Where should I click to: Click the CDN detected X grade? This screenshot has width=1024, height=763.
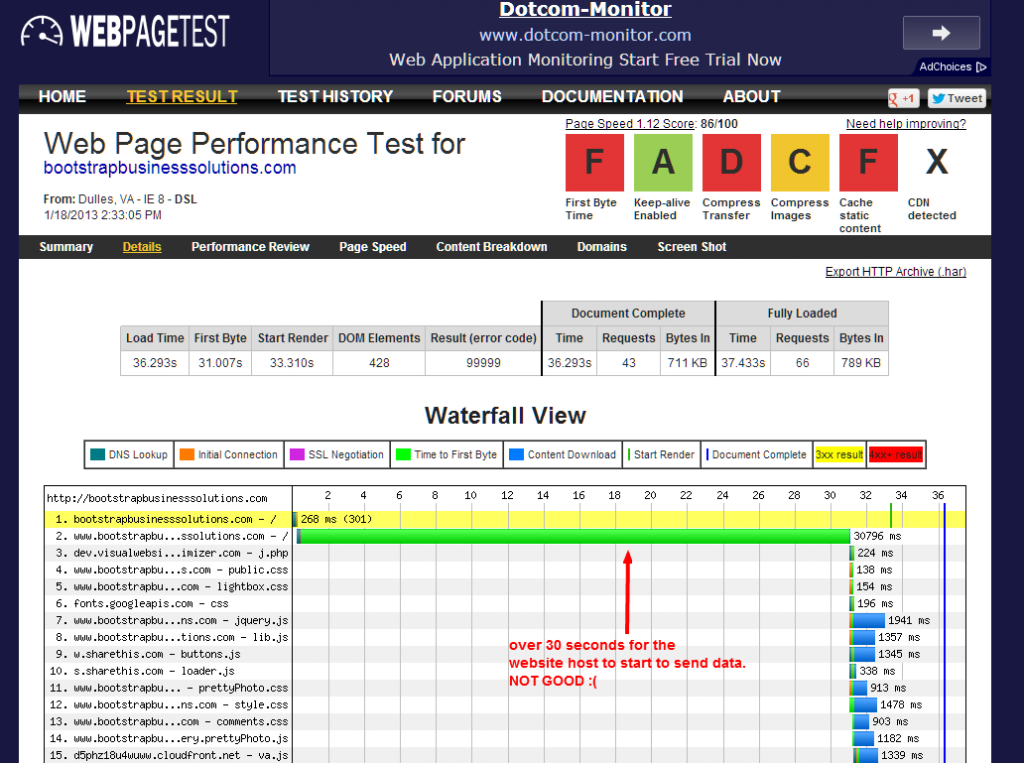click(x=937, y=162)
